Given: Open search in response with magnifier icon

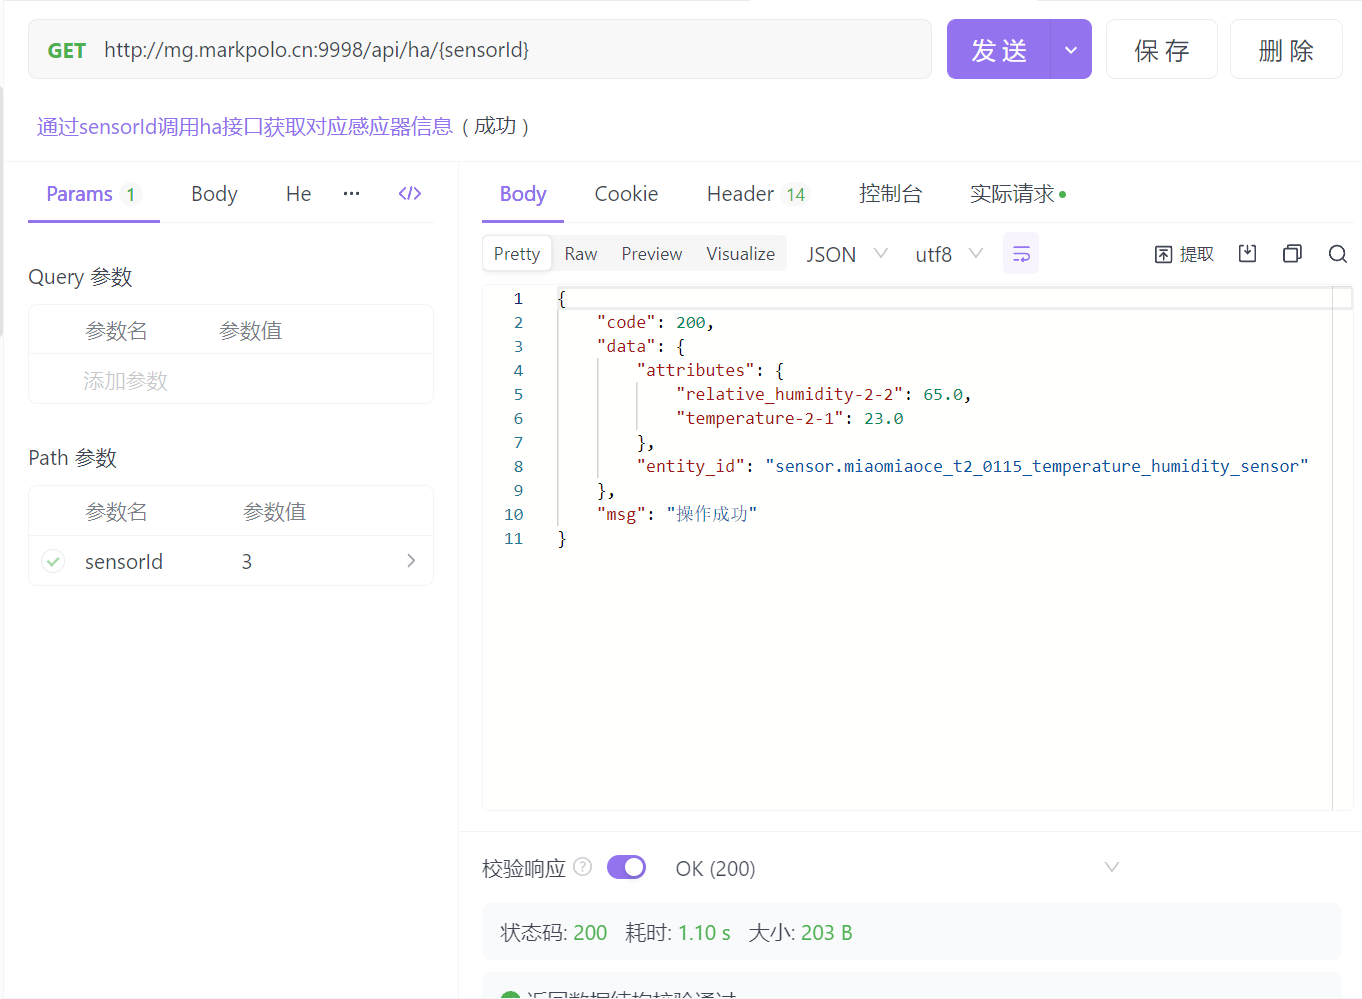Looking at the screenshot, I should click(1337, 254).
